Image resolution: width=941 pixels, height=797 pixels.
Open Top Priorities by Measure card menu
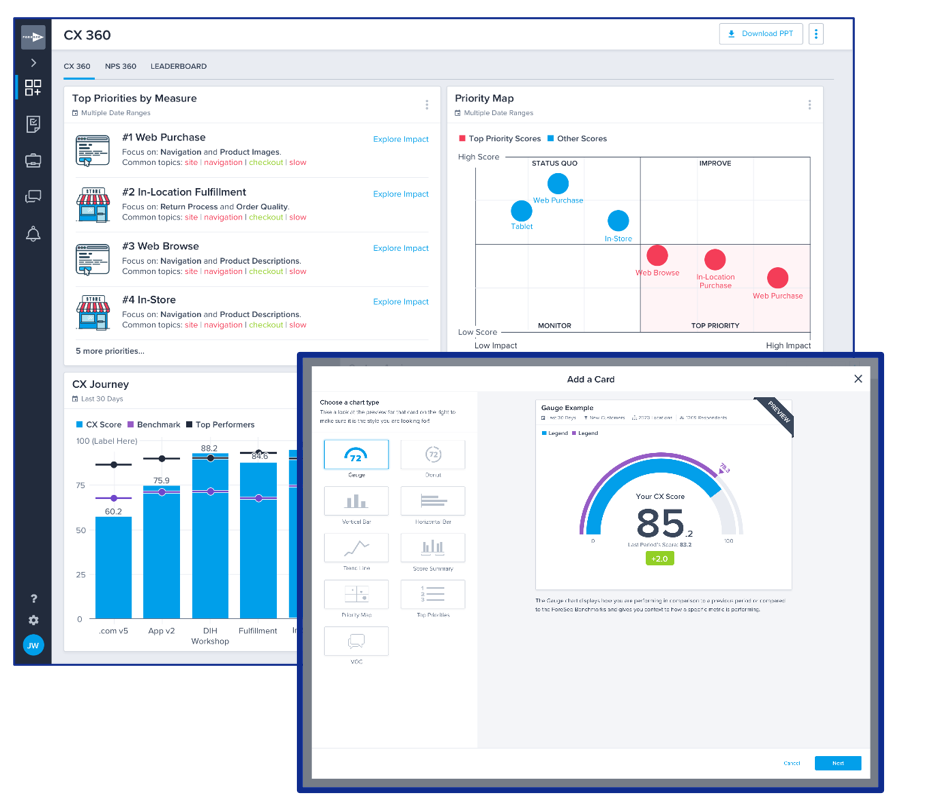coord(427,105)
